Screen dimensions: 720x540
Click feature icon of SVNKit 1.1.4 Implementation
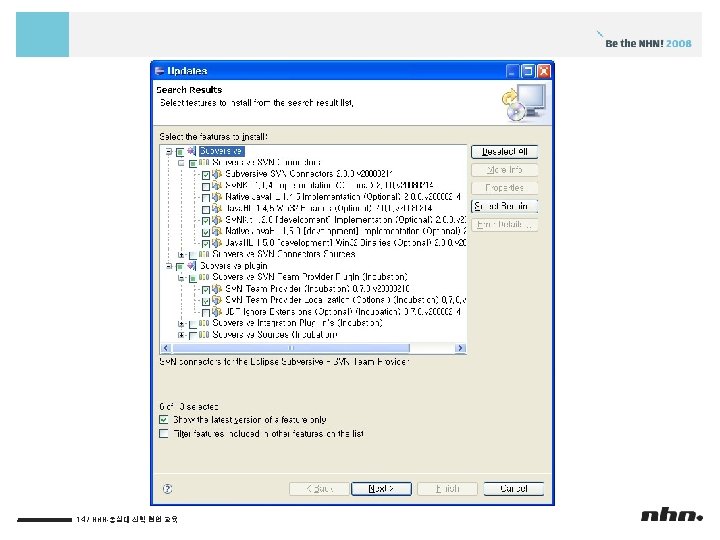pos(217,186)
